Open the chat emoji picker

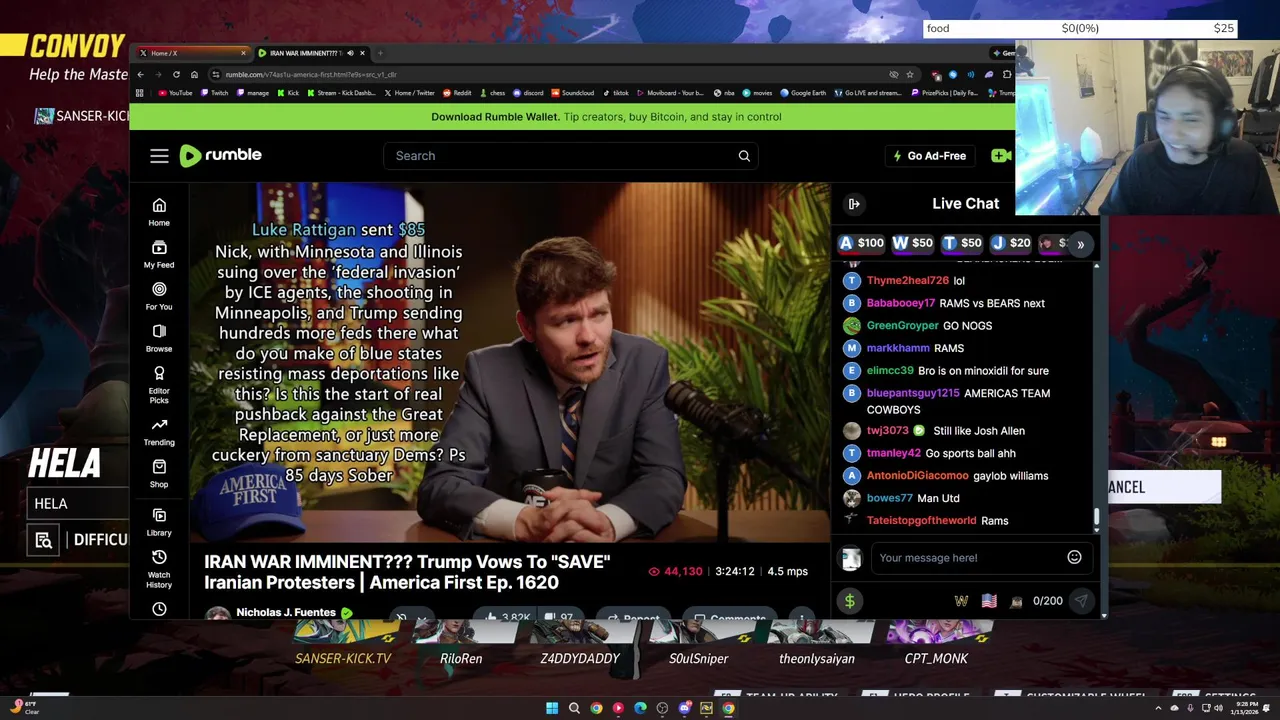1074,558
